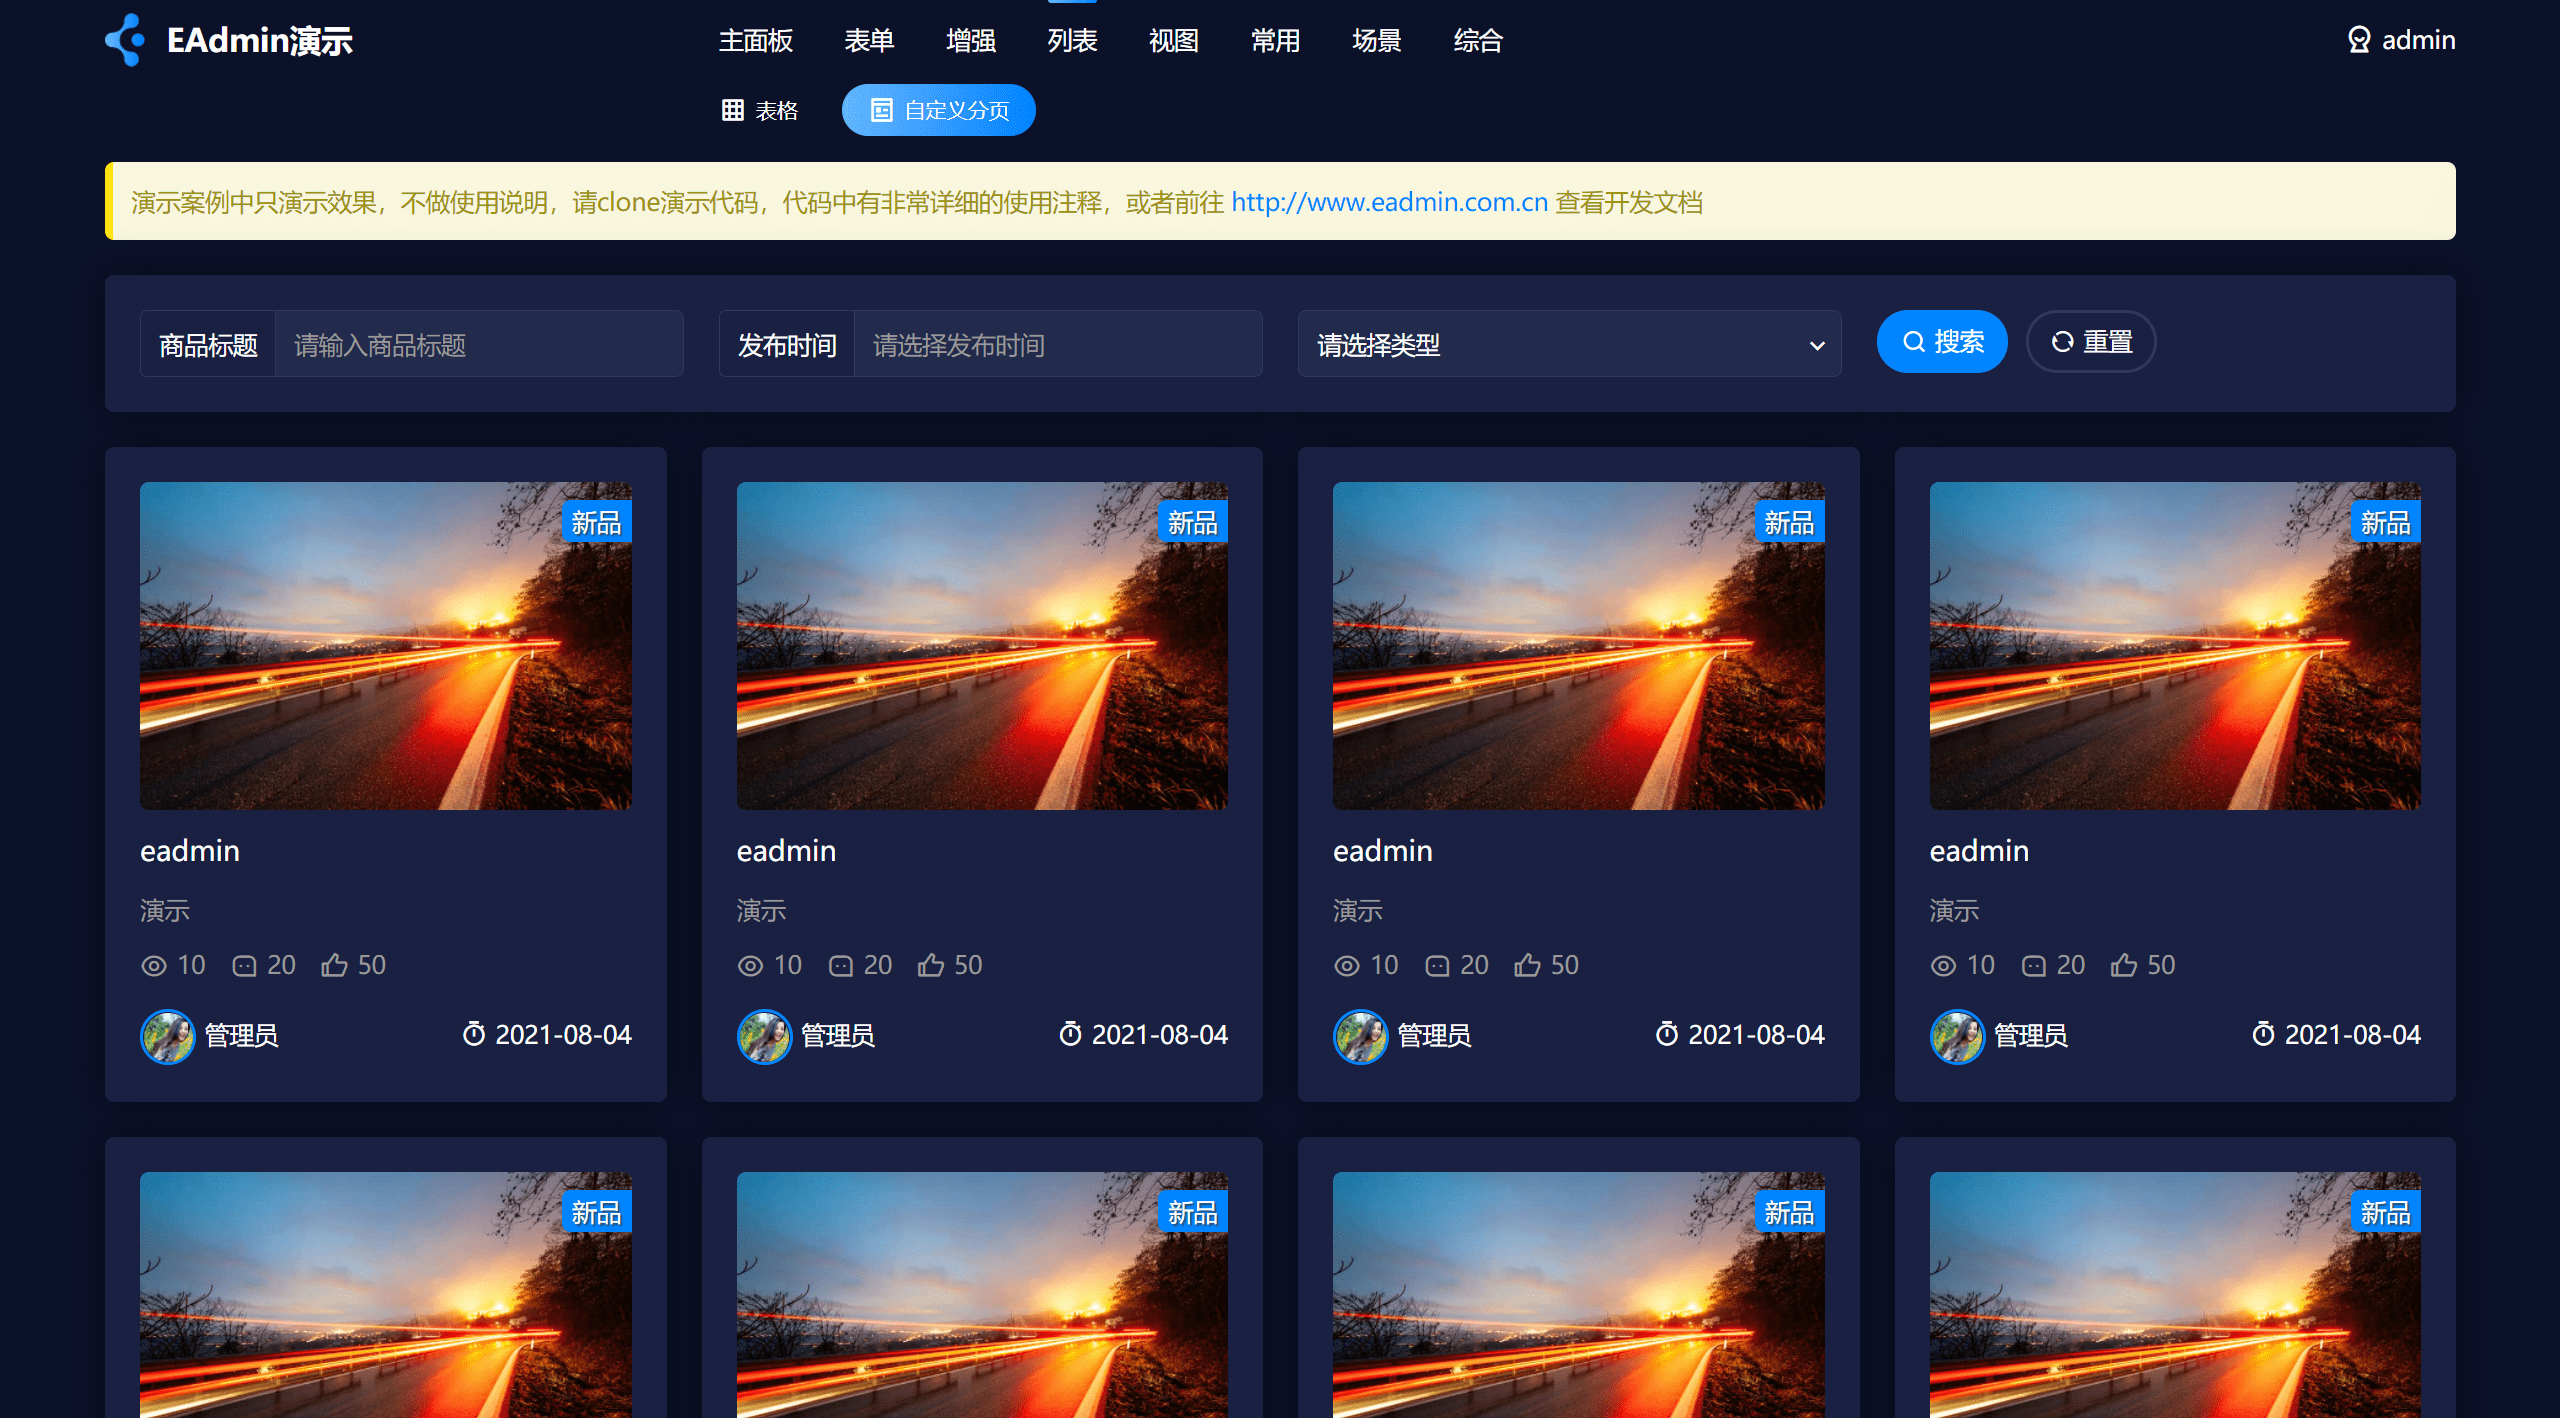
Task: Open the 发布时间 date picker field
Action: point(1056,345)
